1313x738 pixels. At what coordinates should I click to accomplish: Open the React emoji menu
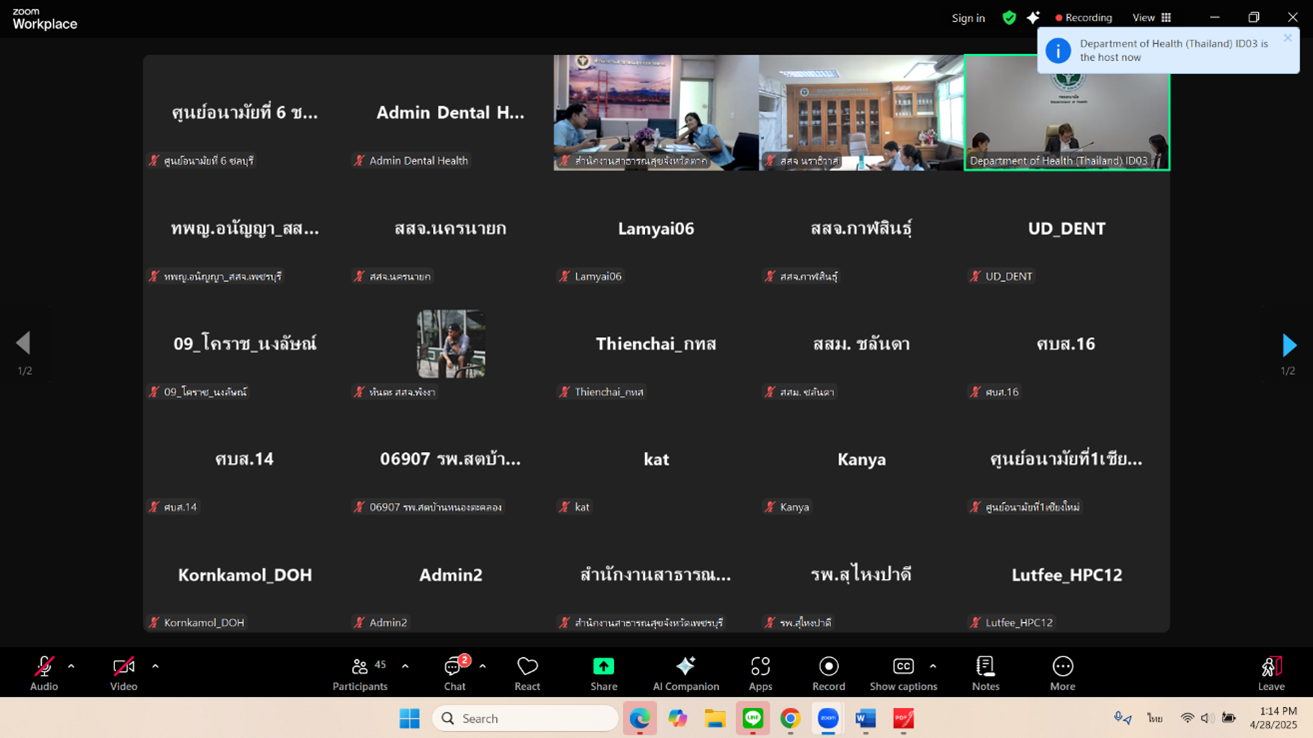[527, 673]
